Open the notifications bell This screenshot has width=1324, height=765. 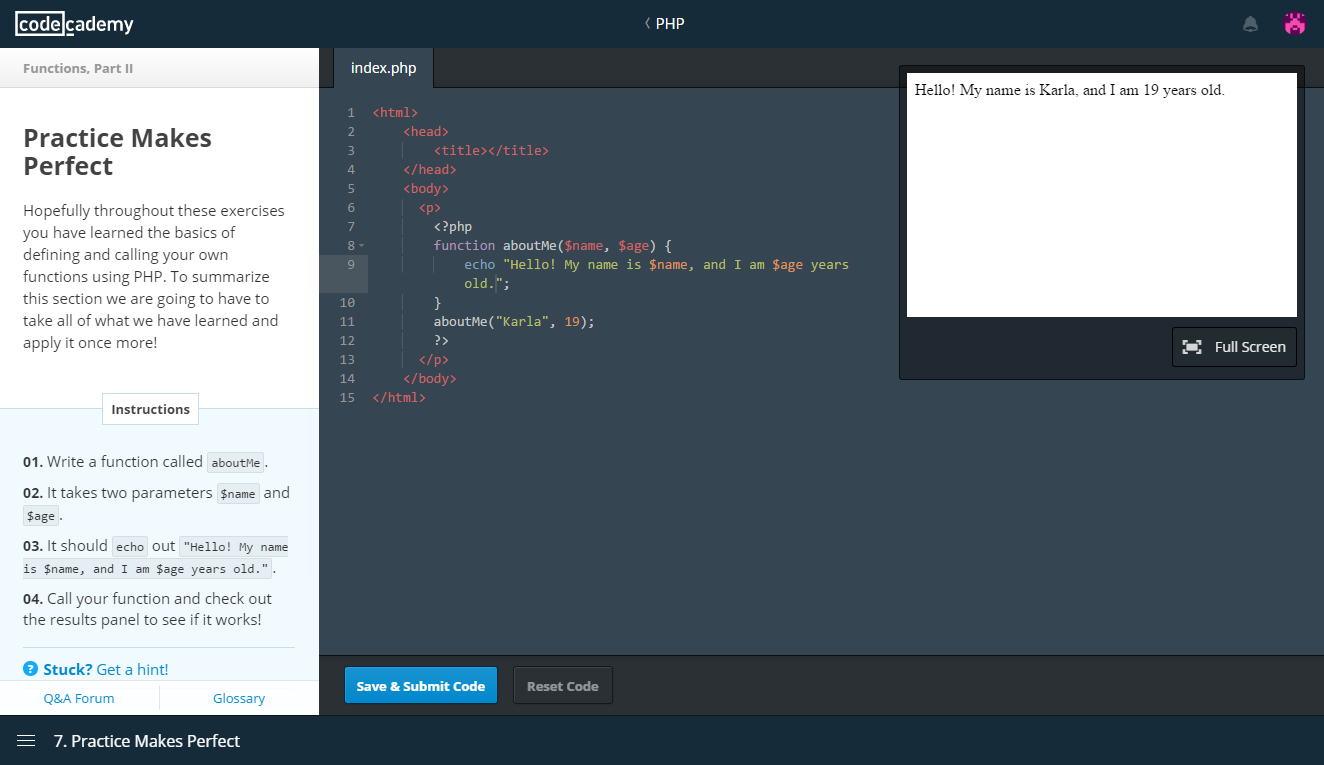point(1250,24)
